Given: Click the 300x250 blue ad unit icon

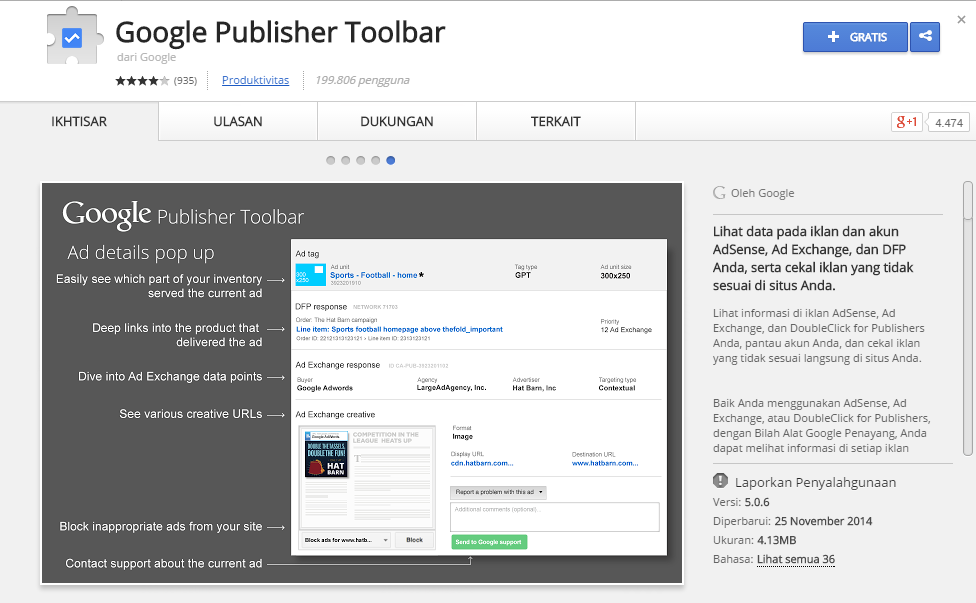Looking at the screenshot, I should 310,275.
